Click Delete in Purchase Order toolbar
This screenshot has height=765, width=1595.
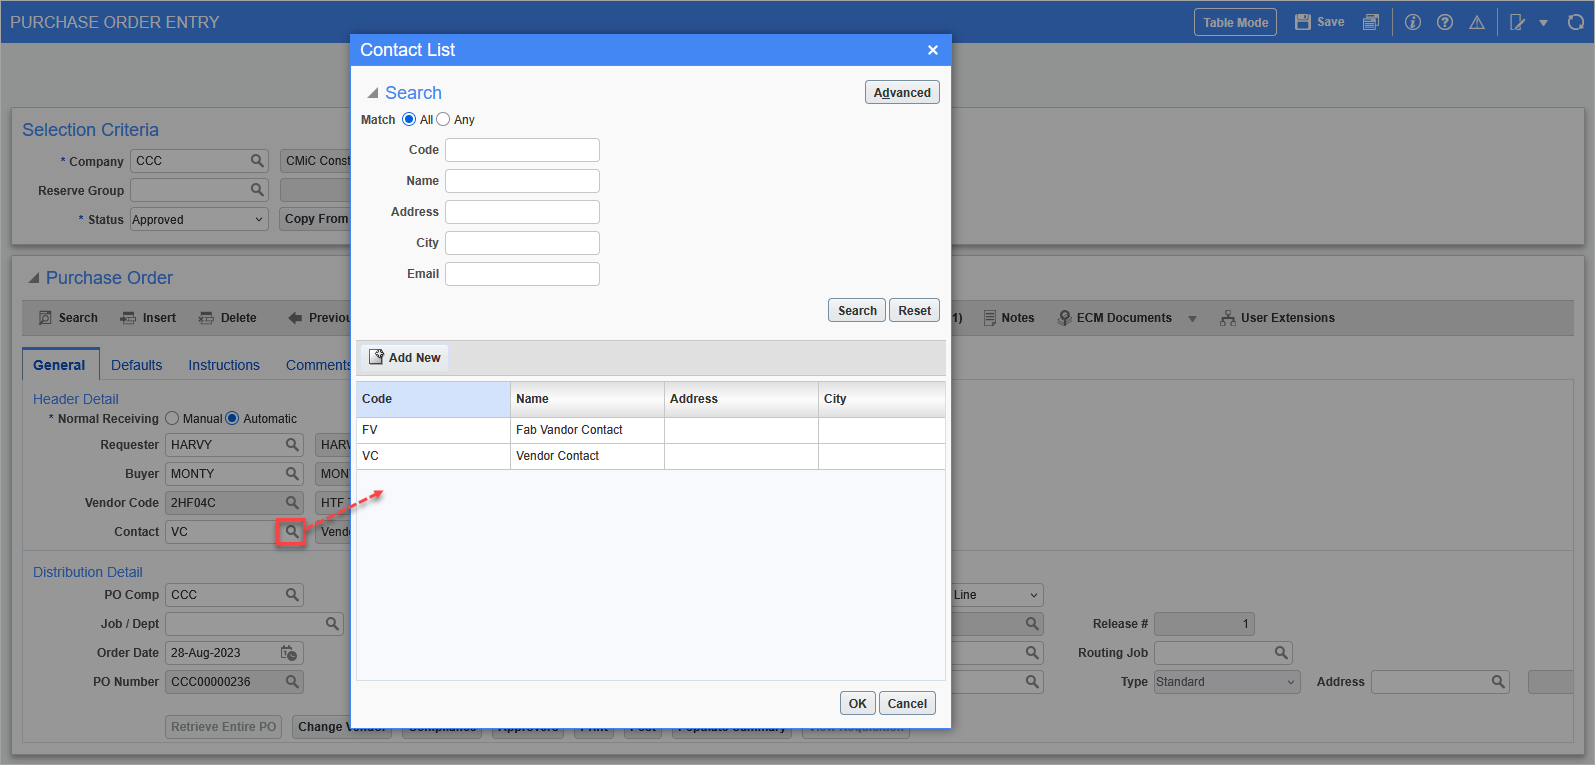click(227, 318)
